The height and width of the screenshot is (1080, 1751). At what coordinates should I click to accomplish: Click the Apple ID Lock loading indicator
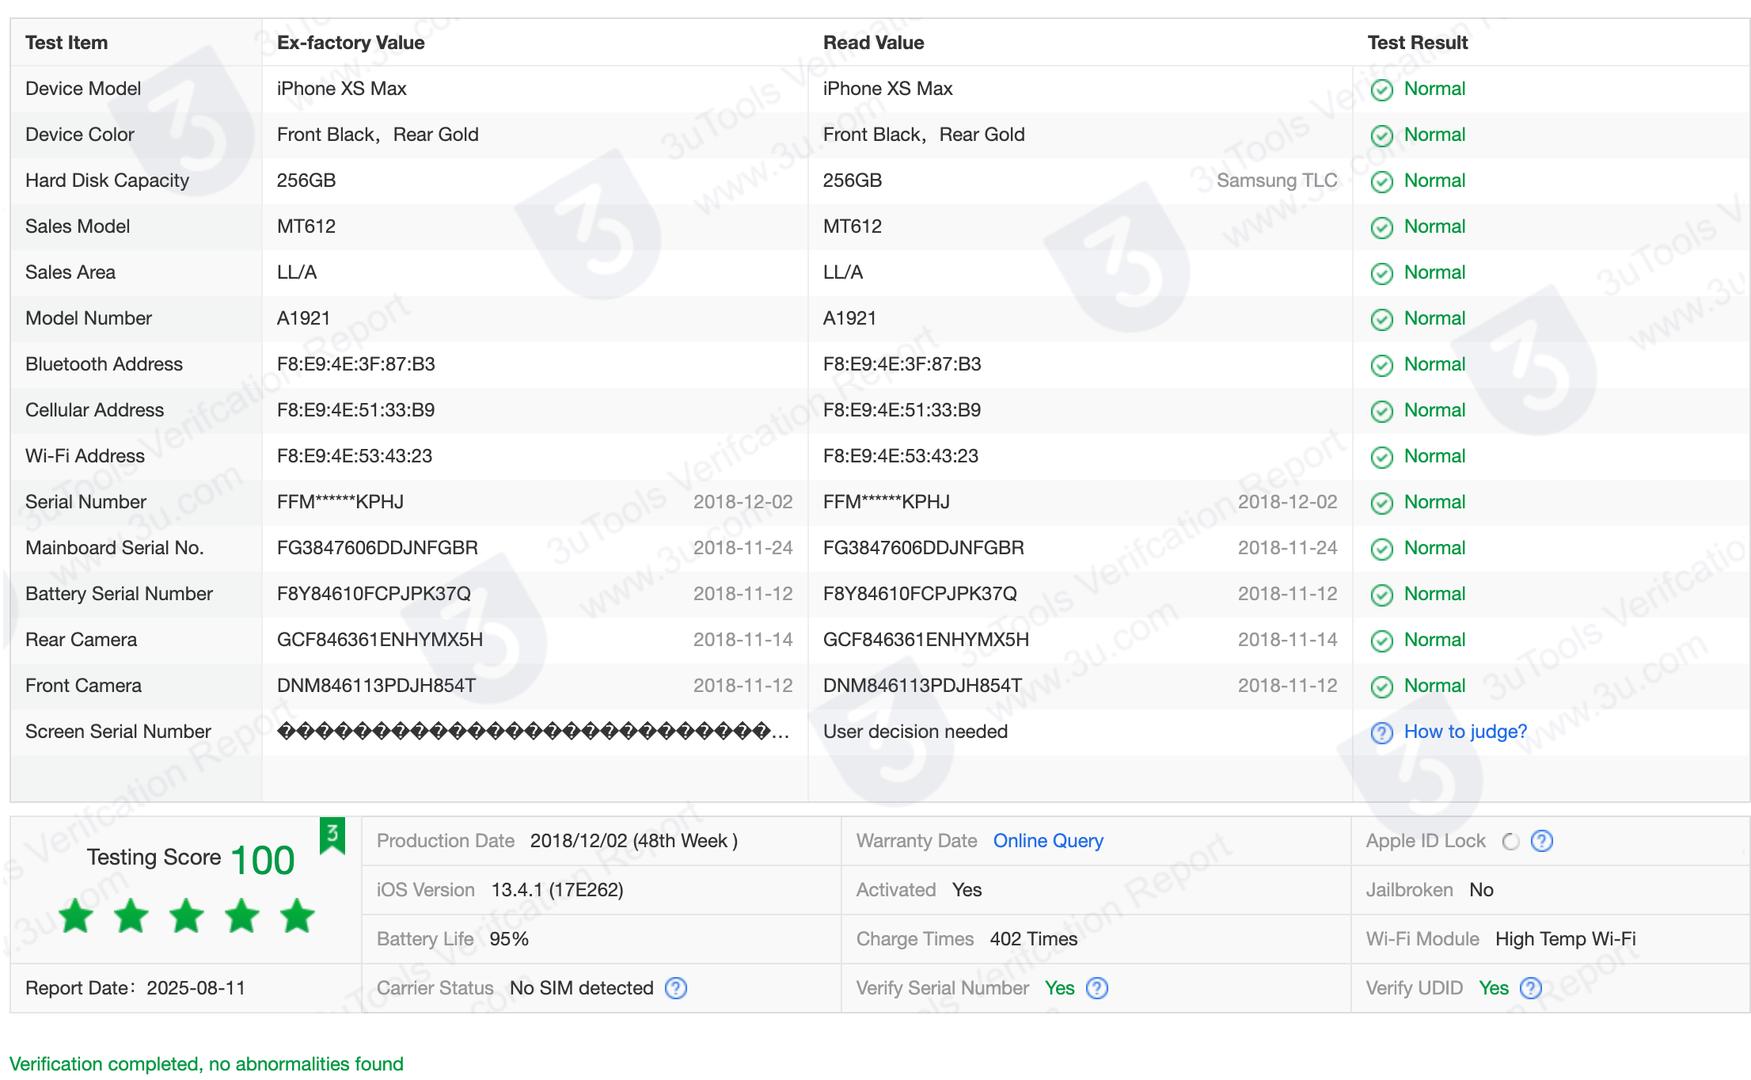pyautogui.click(x=1511, y=842)
